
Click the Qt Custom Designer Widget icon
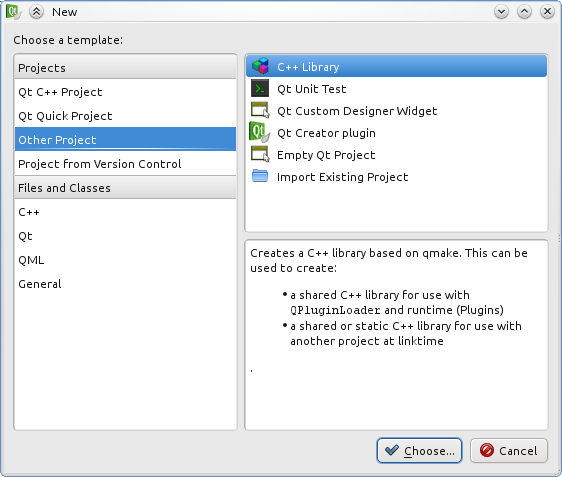pos(260,110)
